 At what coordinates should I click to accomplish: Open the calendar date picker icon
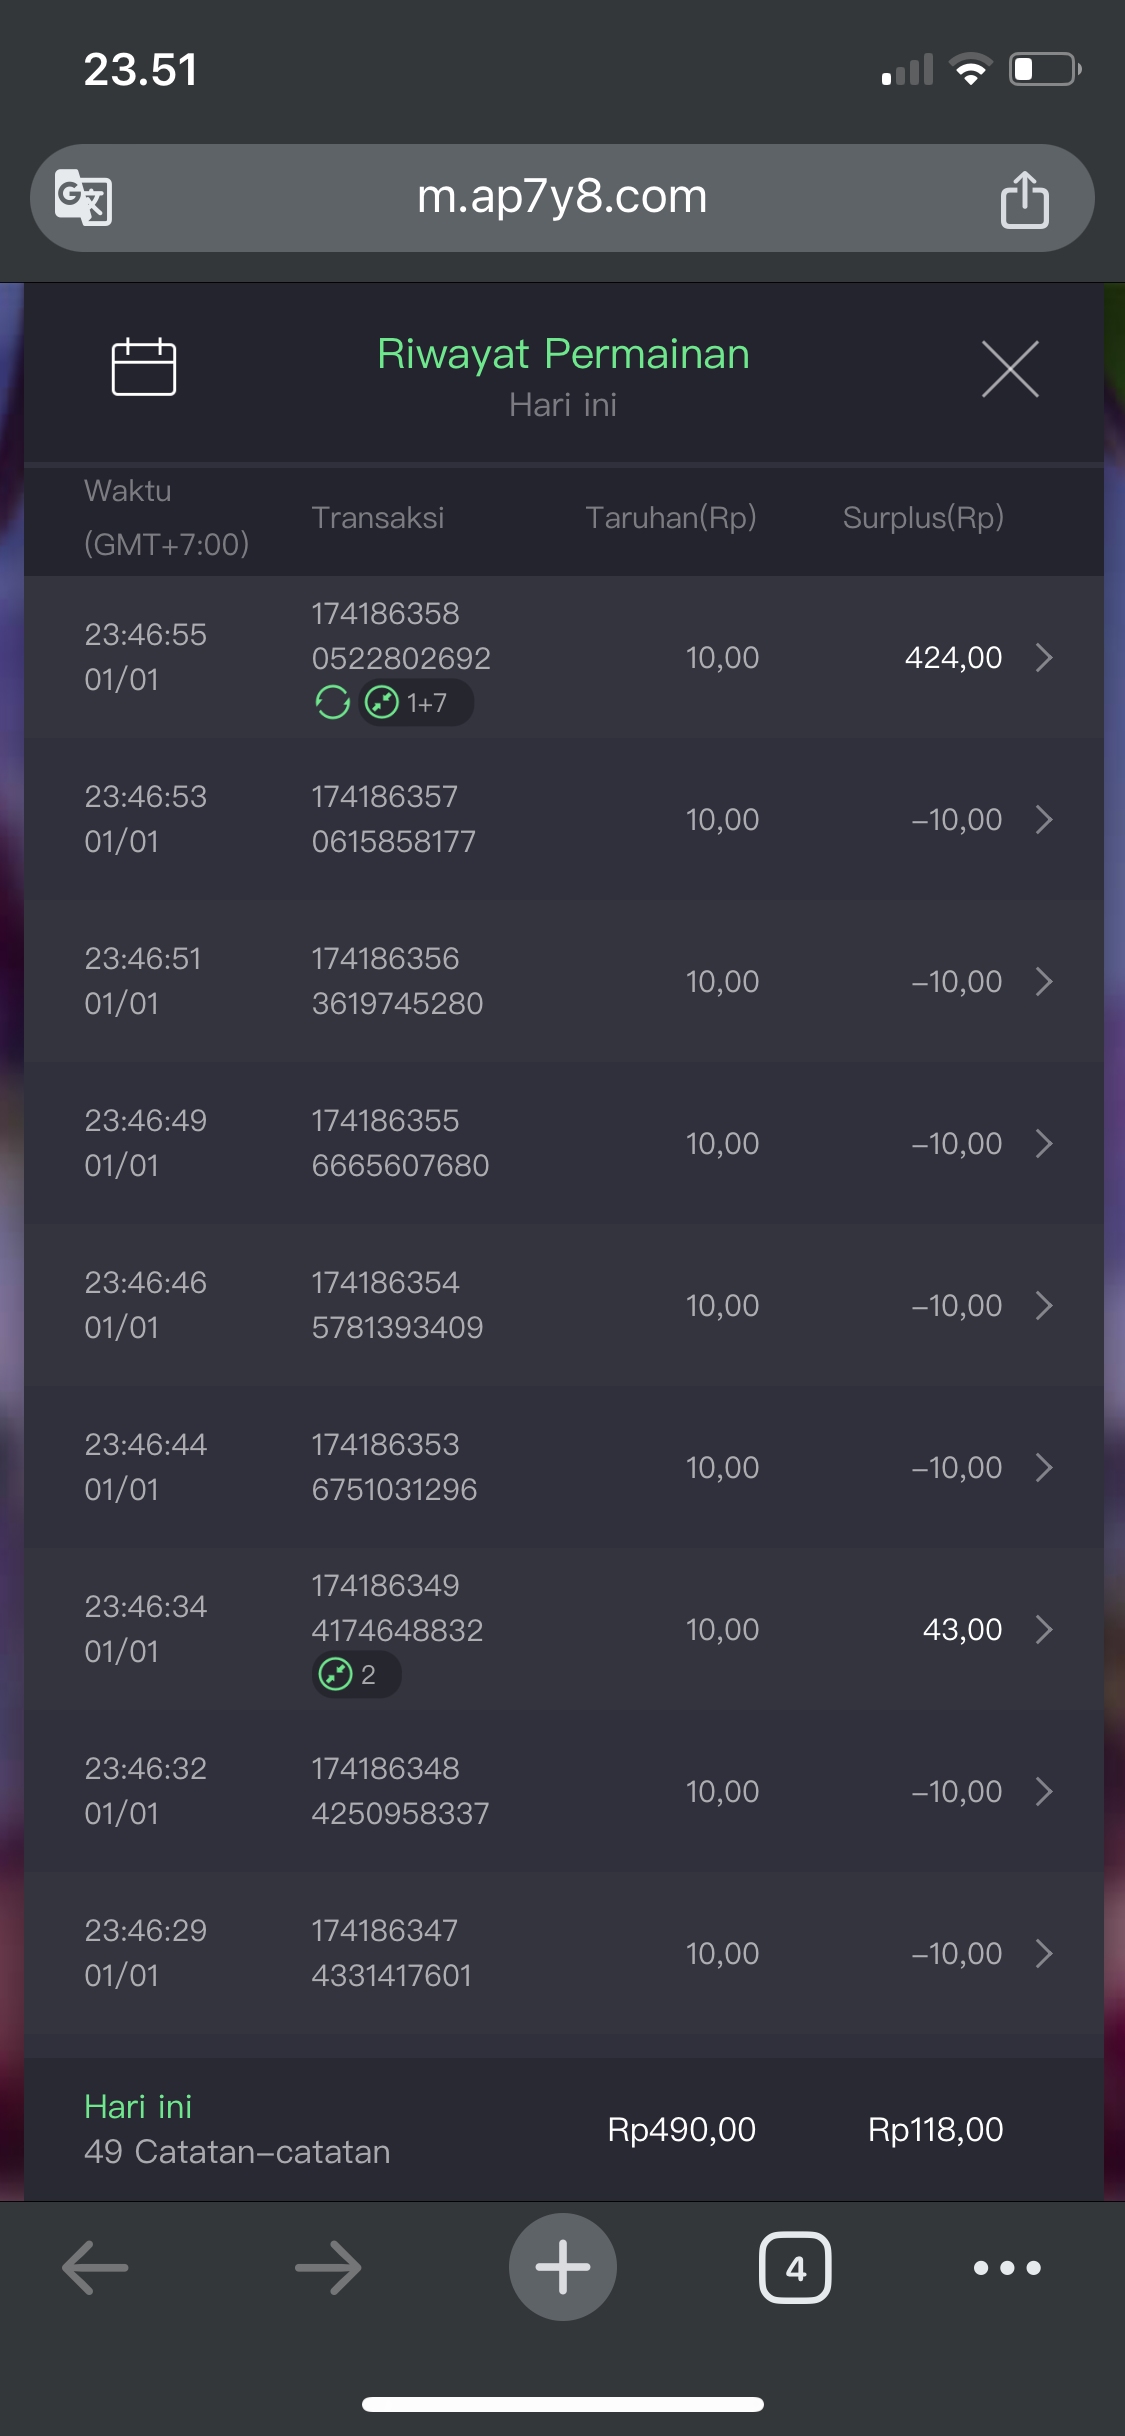(143, 367)
